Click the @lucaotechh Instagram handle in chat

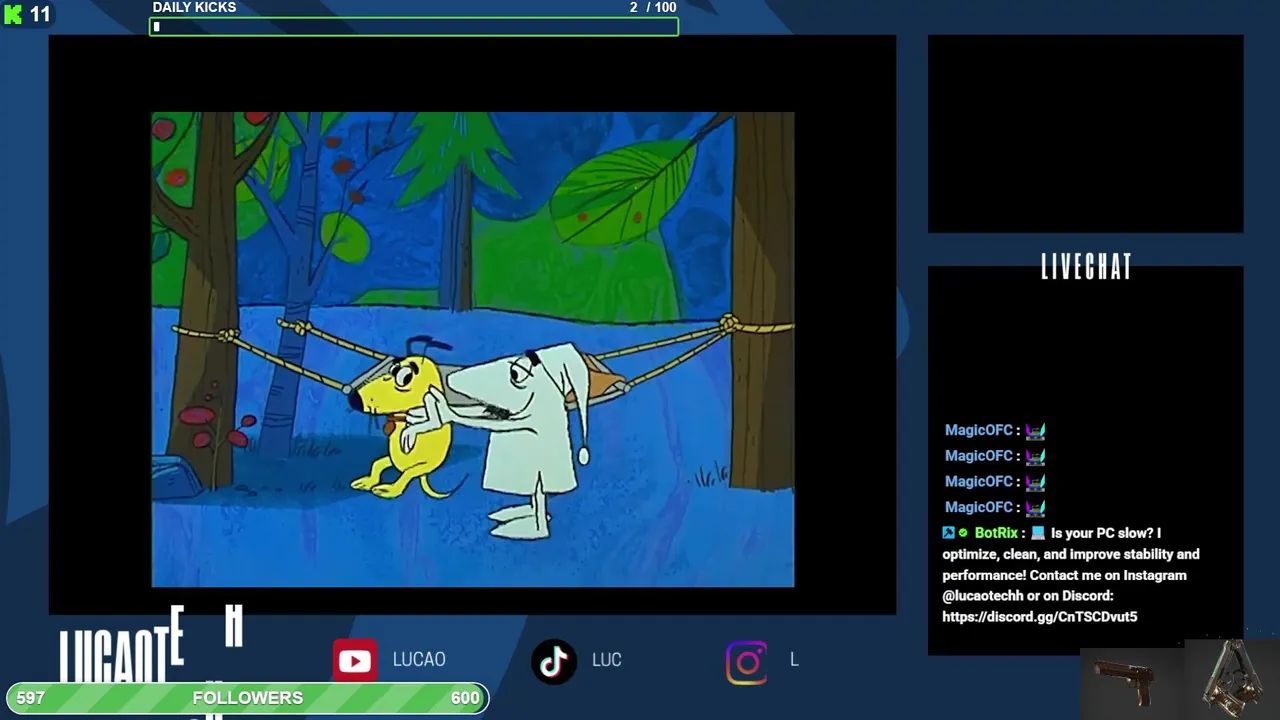point(985,596)
